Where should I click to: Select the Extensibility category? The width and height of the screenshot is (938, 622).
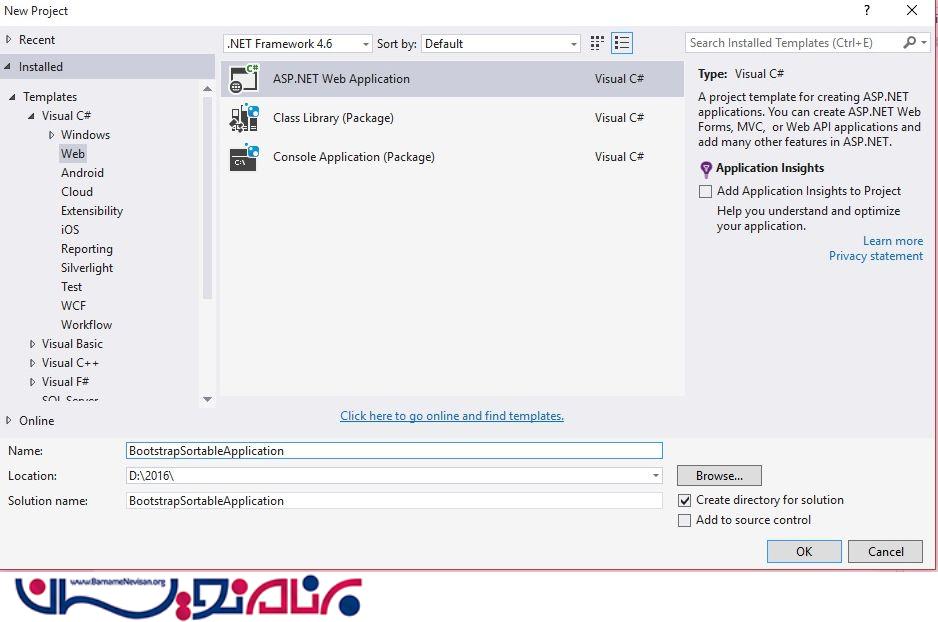[92, 211]
